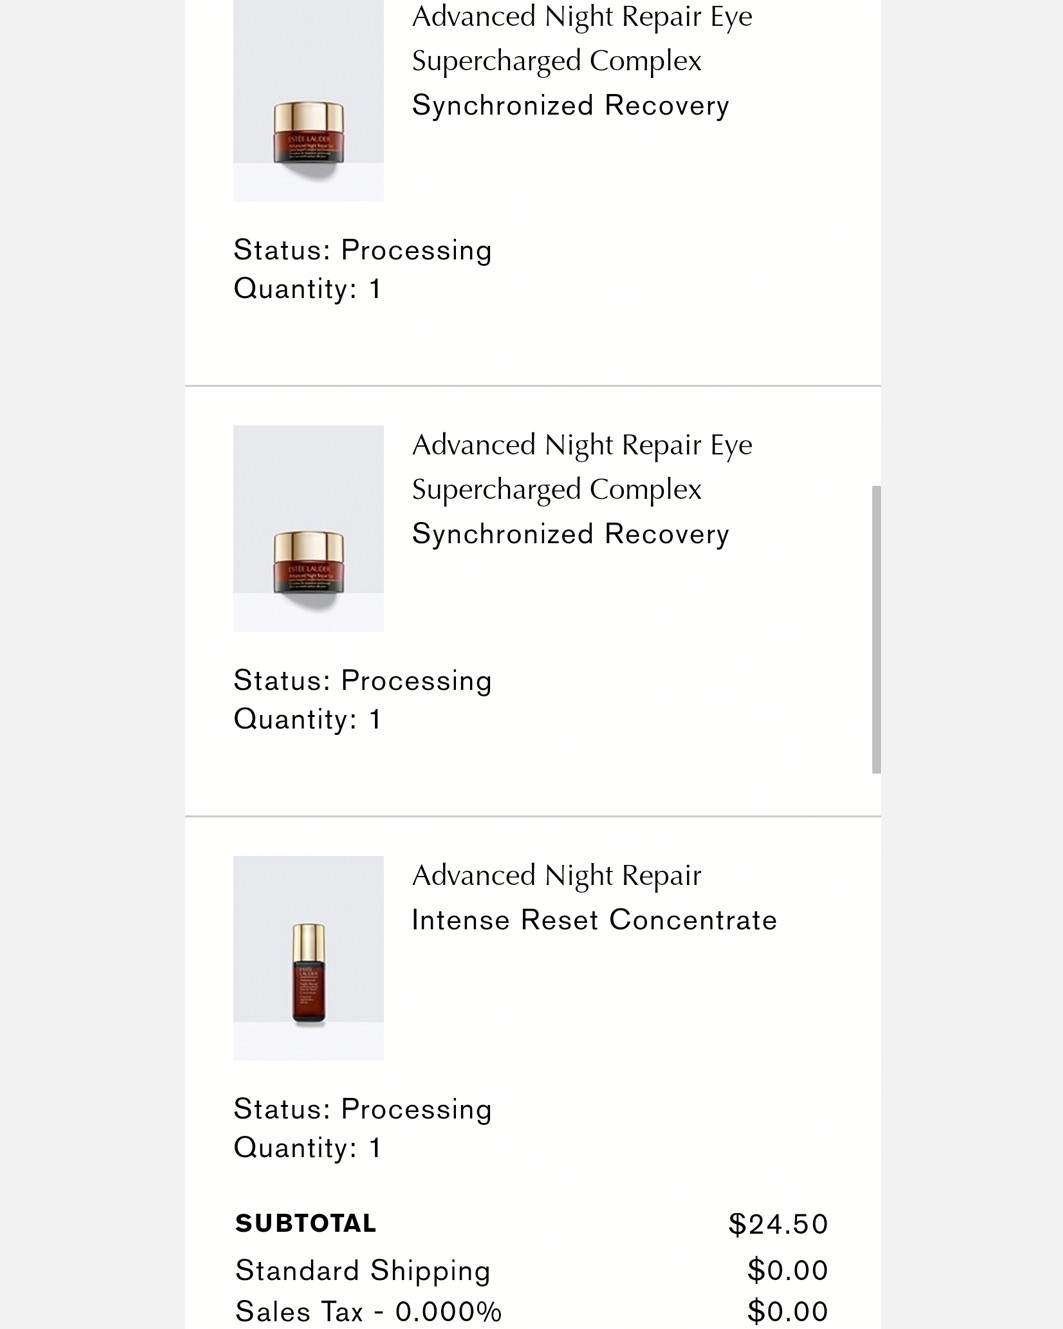Select the third item's Status: Processing text
This screenshot has width=1063, height=1329.
[362, 1109]
